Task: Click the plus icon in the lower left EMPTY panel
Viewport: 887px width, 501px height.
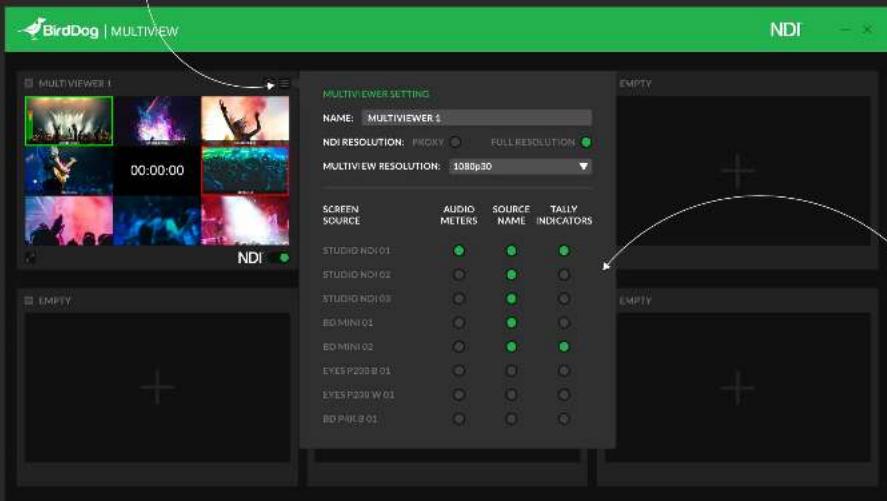Action: [157, 387]
